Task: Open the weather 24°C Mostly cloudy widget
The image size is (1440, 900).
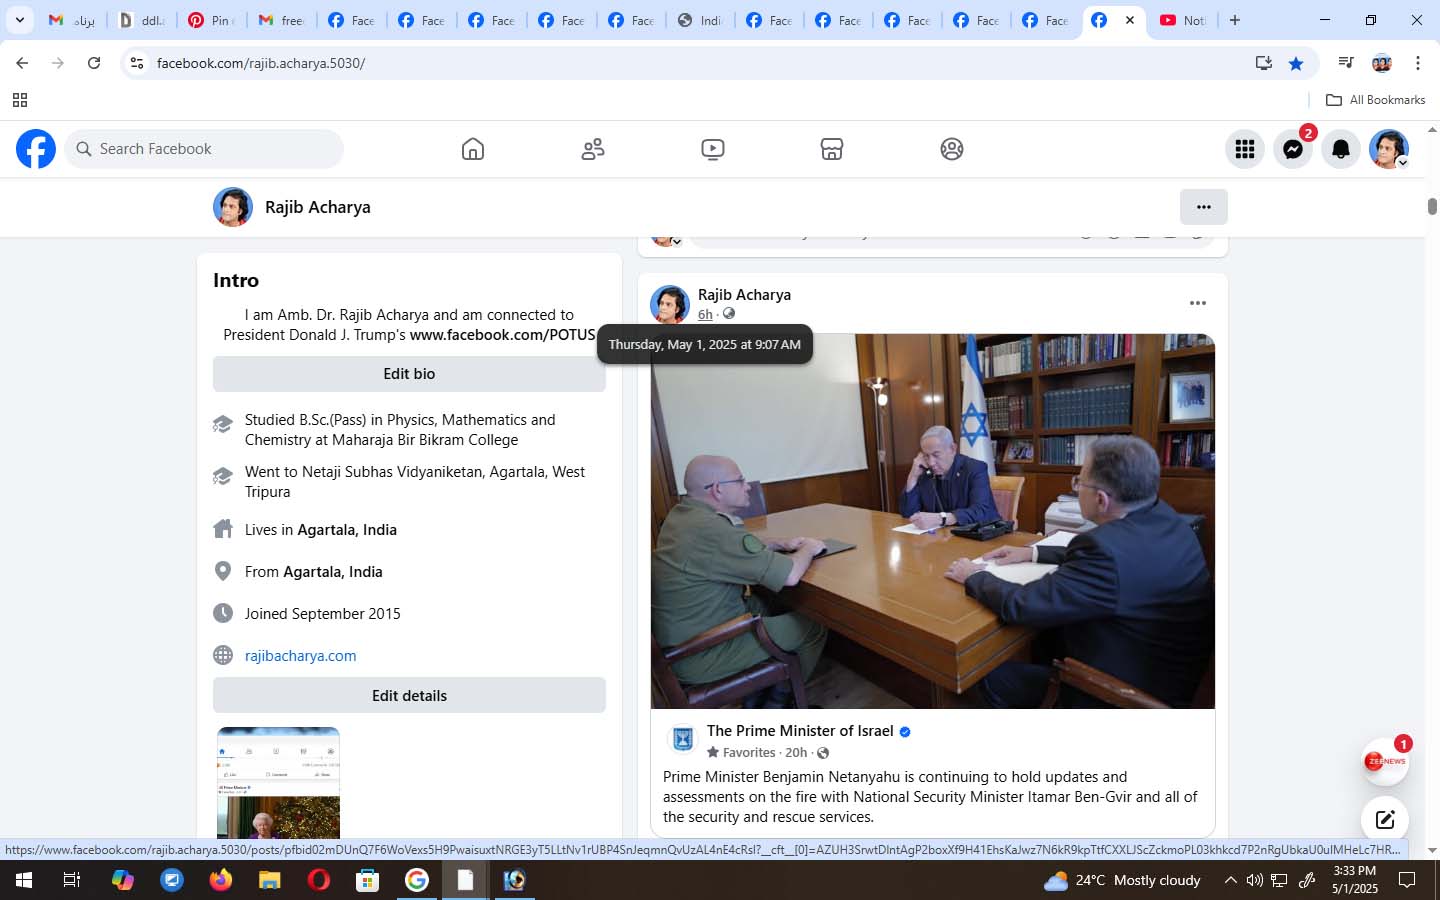Action: click(1122, 880)
